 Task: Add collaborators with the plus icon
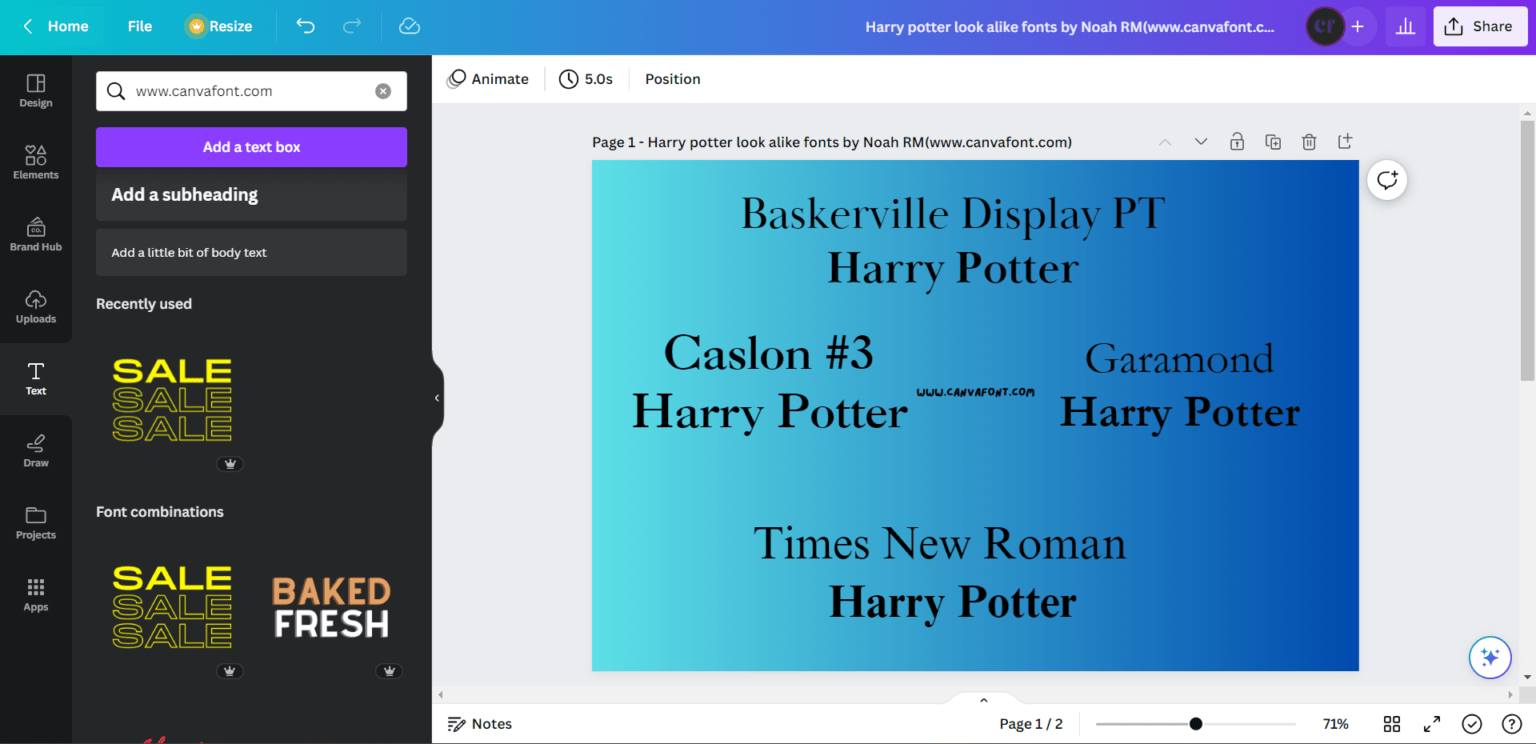1357,27
